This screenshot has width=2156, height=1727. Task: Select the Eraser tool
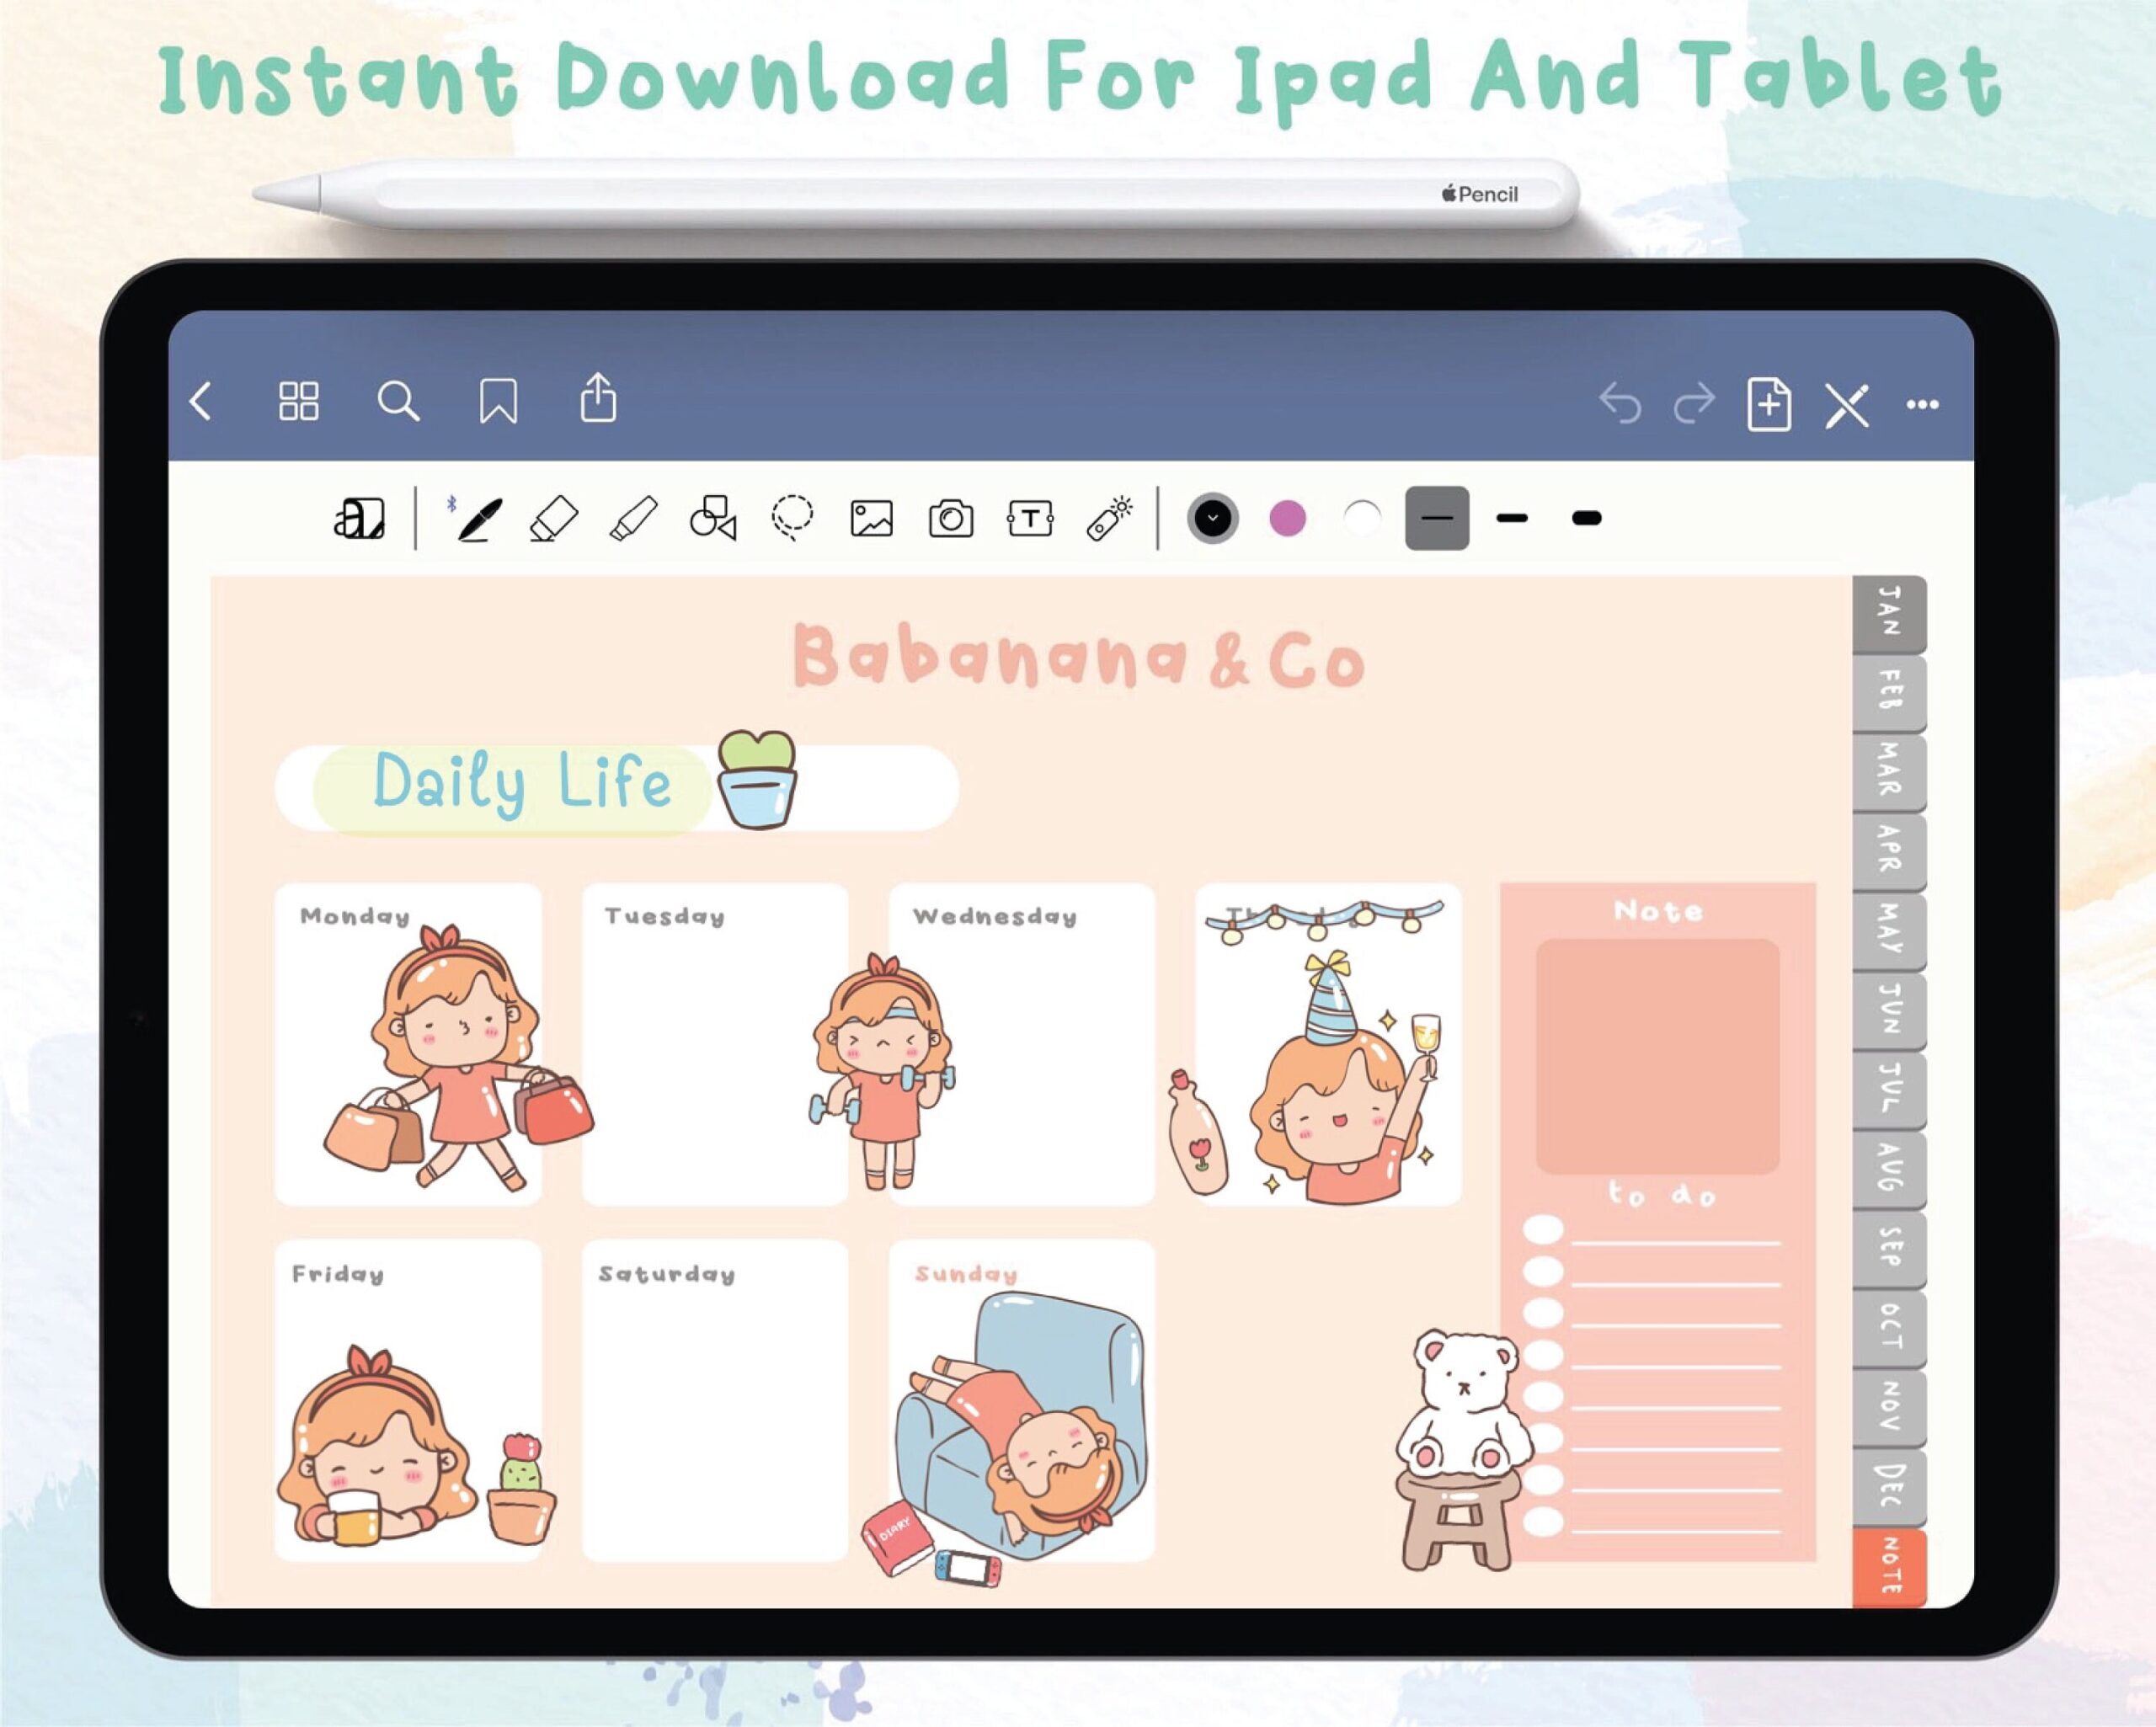pyautogui.click(x=554, y=519)
